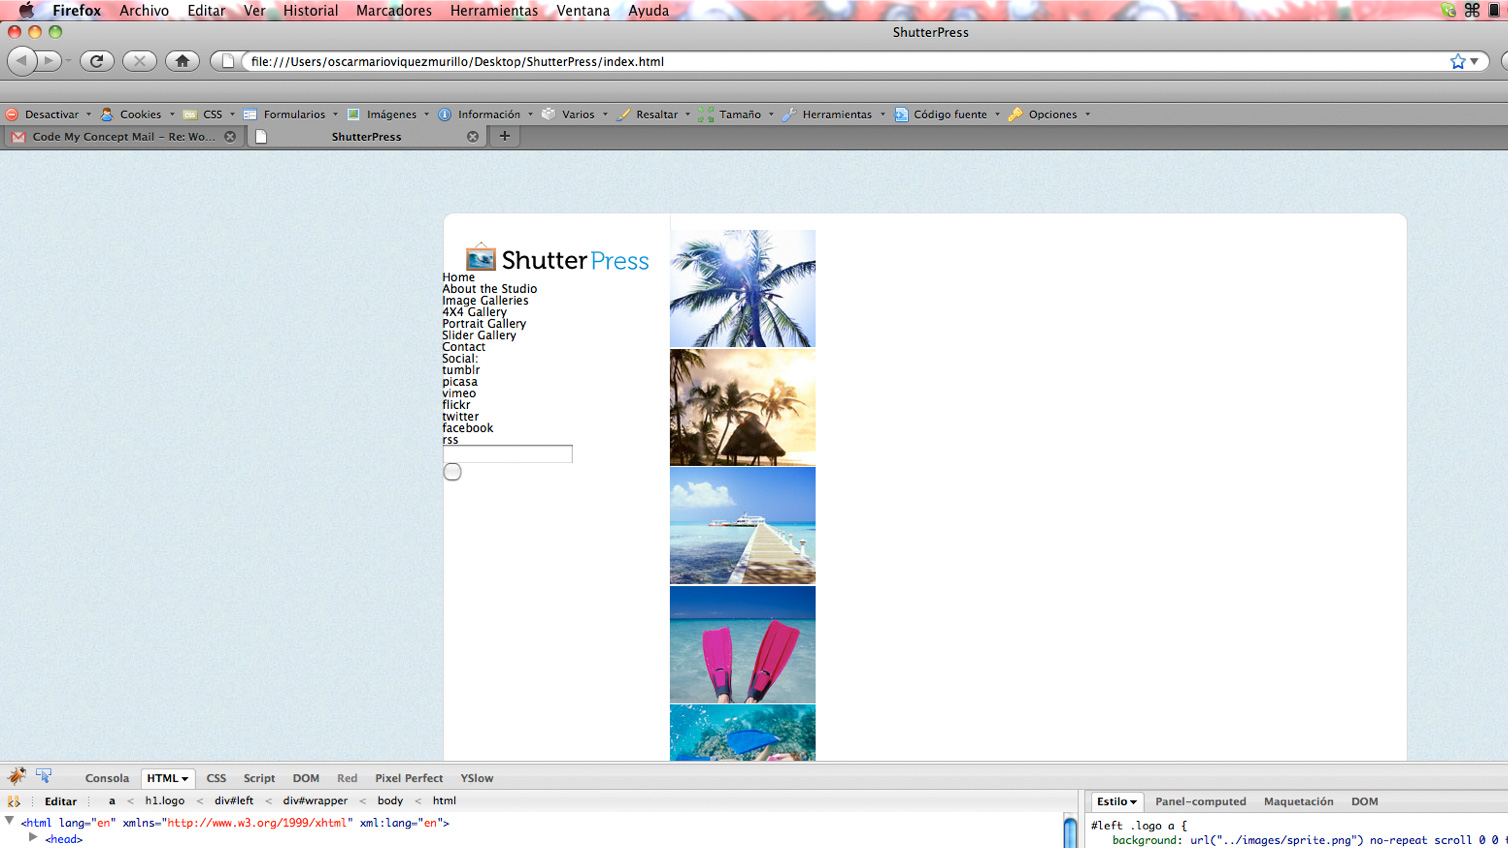Open the 4X4 Gallery link
Image resolution: width=1508 pixels, height=848 pixels.
click(x=474, y=312)
